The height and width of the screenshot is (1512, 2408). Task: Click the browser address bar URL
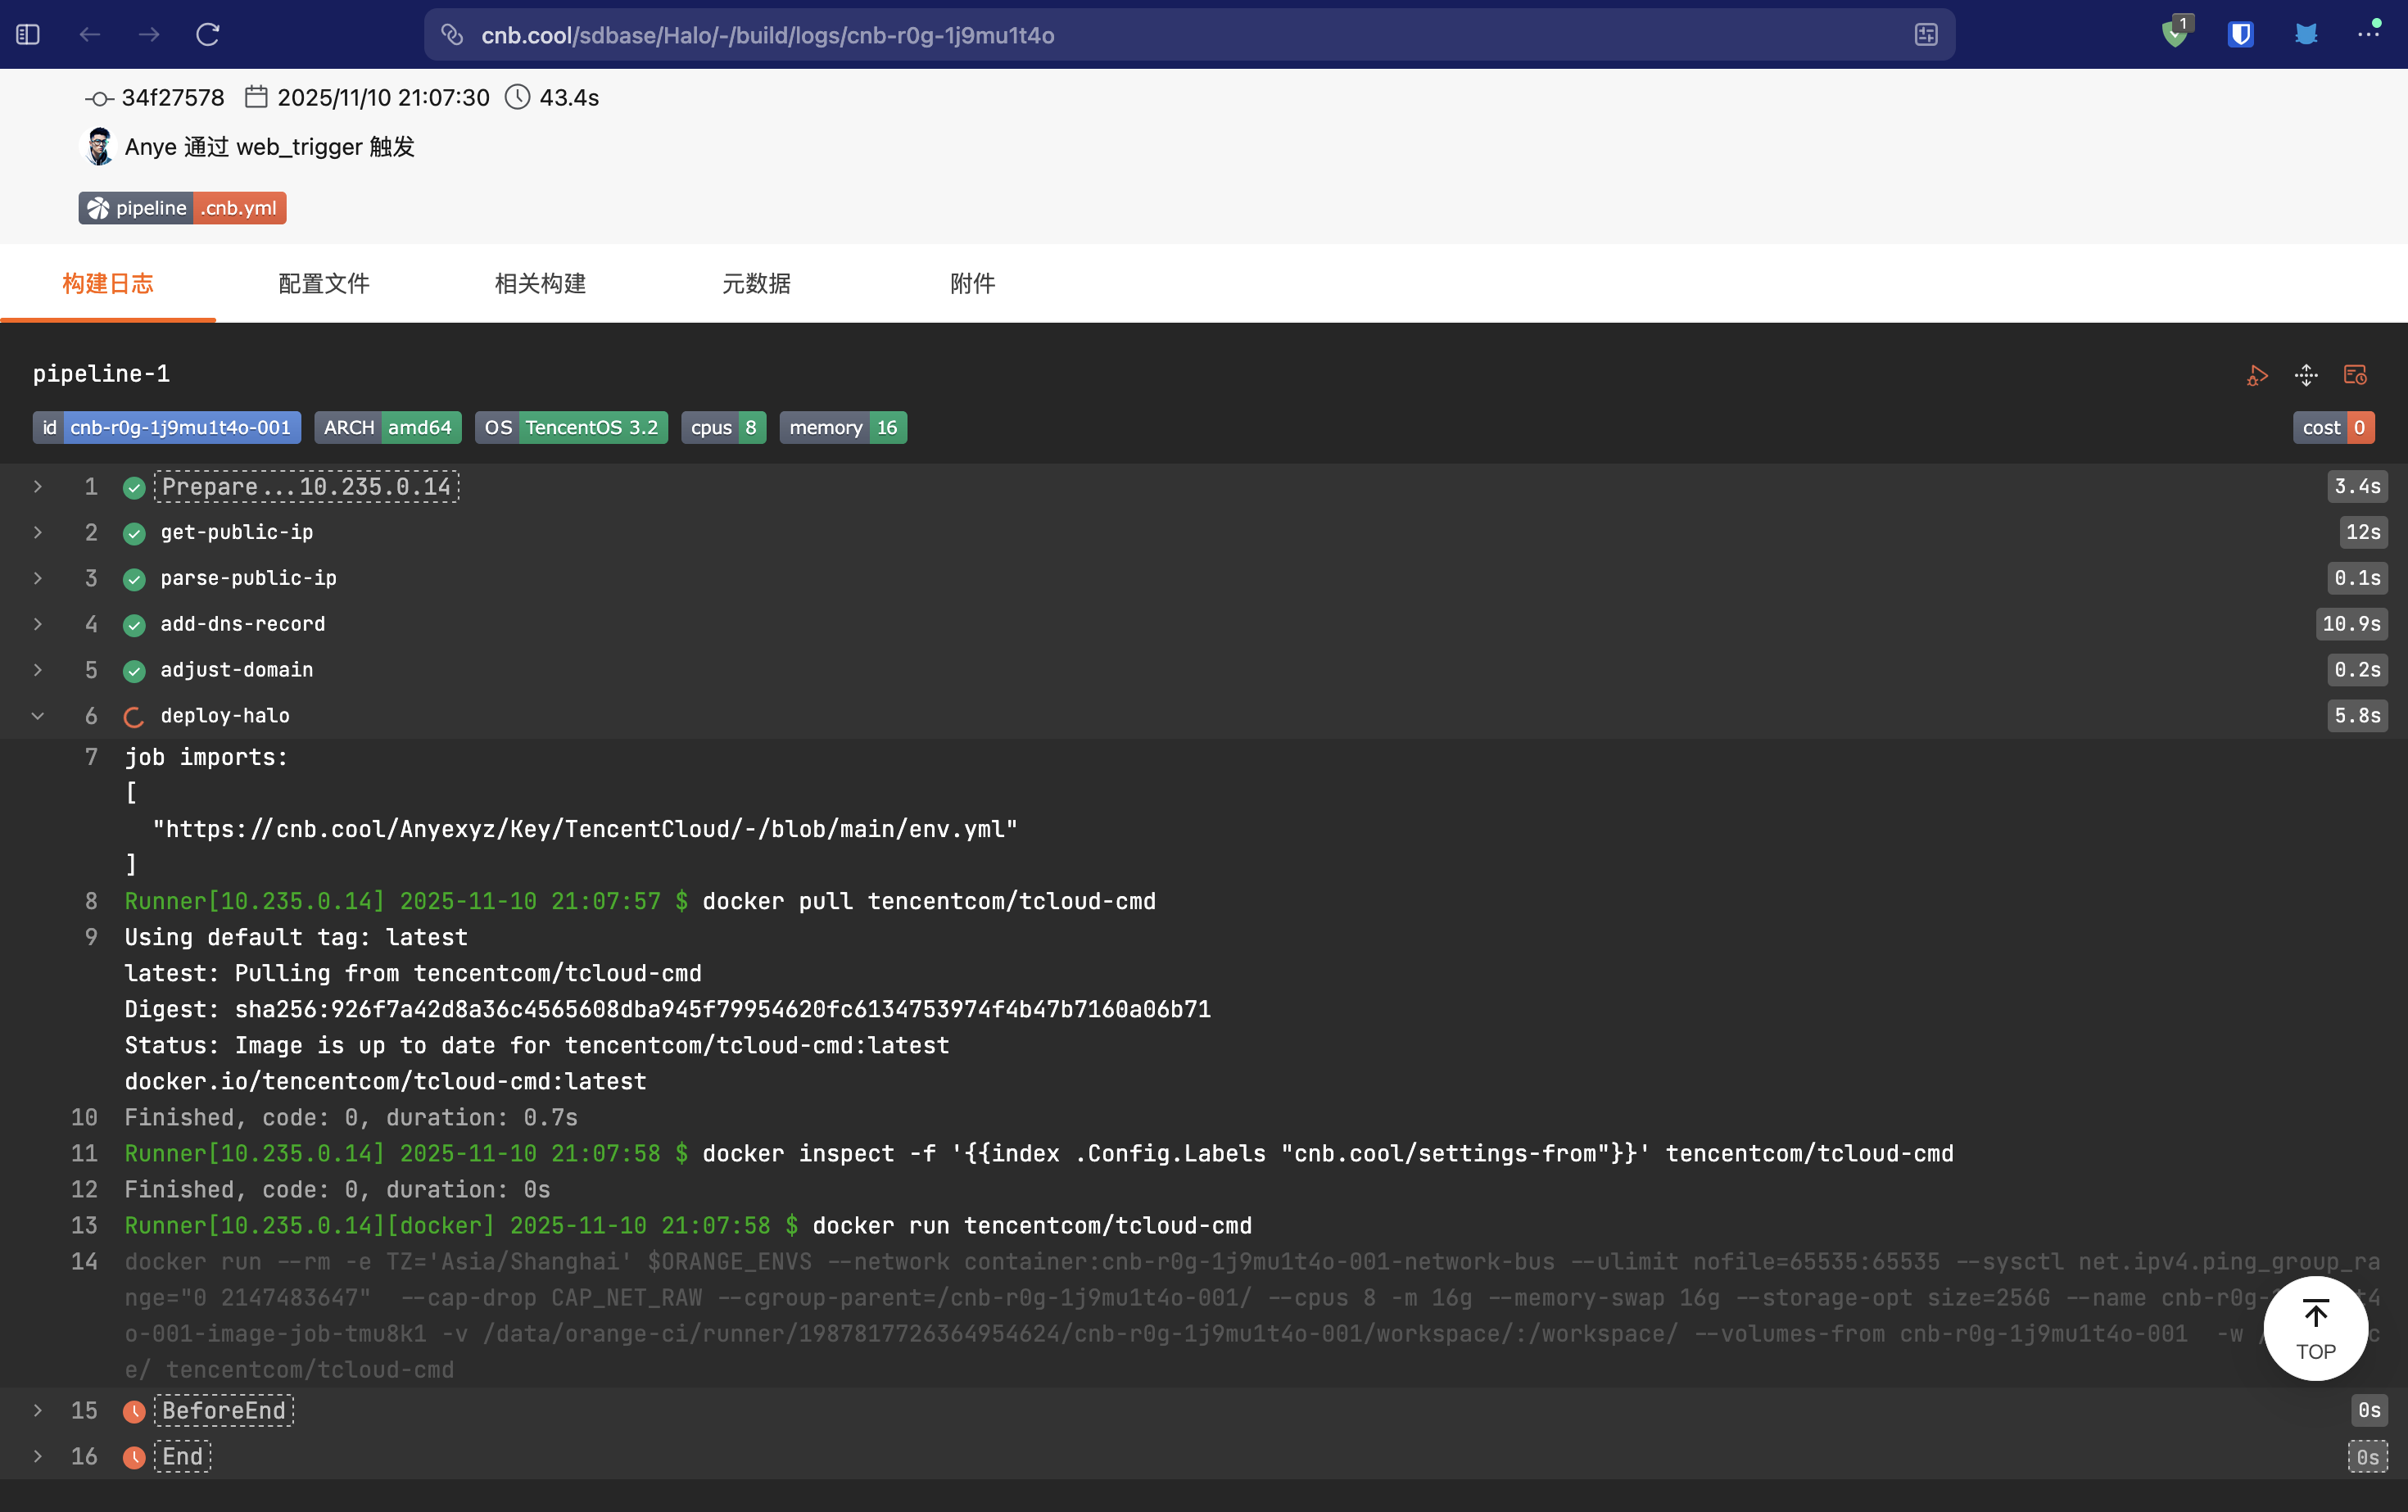[767, 35]
